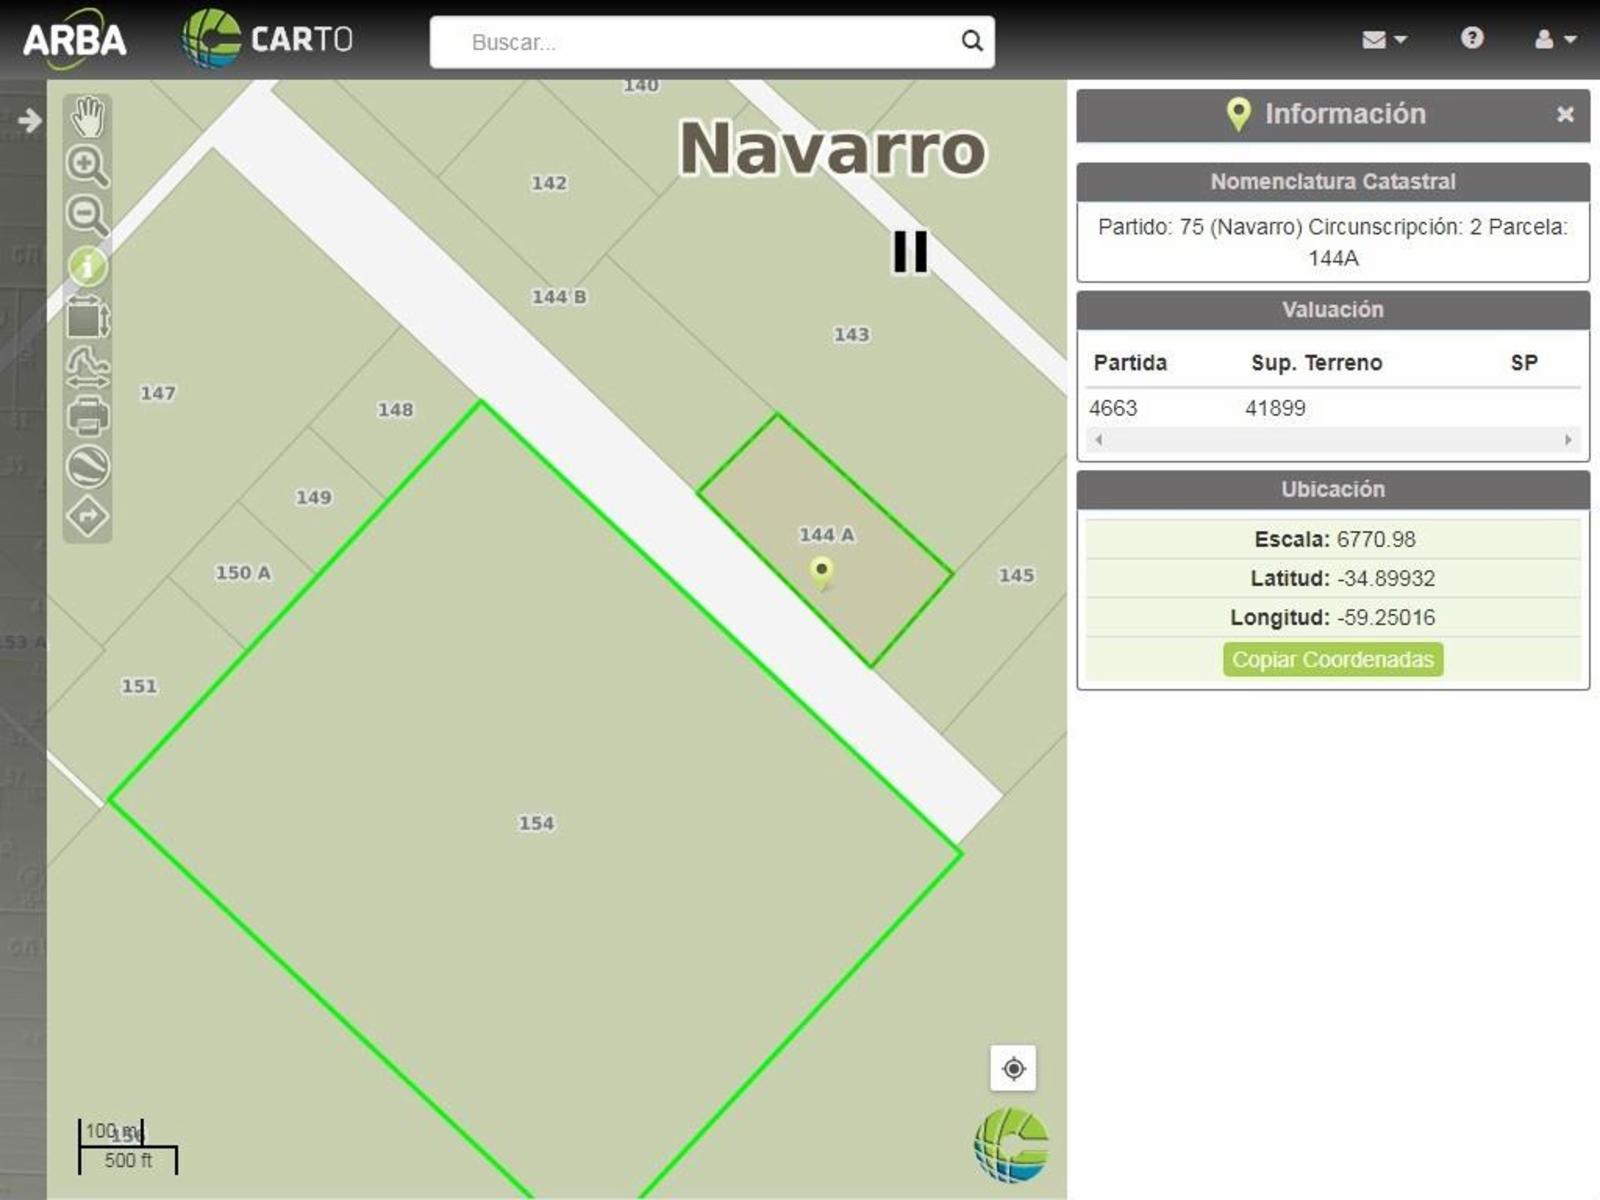The image size is (1600, 1200).
Task: Click the zoom out magnifier tool
Action: 87,216
